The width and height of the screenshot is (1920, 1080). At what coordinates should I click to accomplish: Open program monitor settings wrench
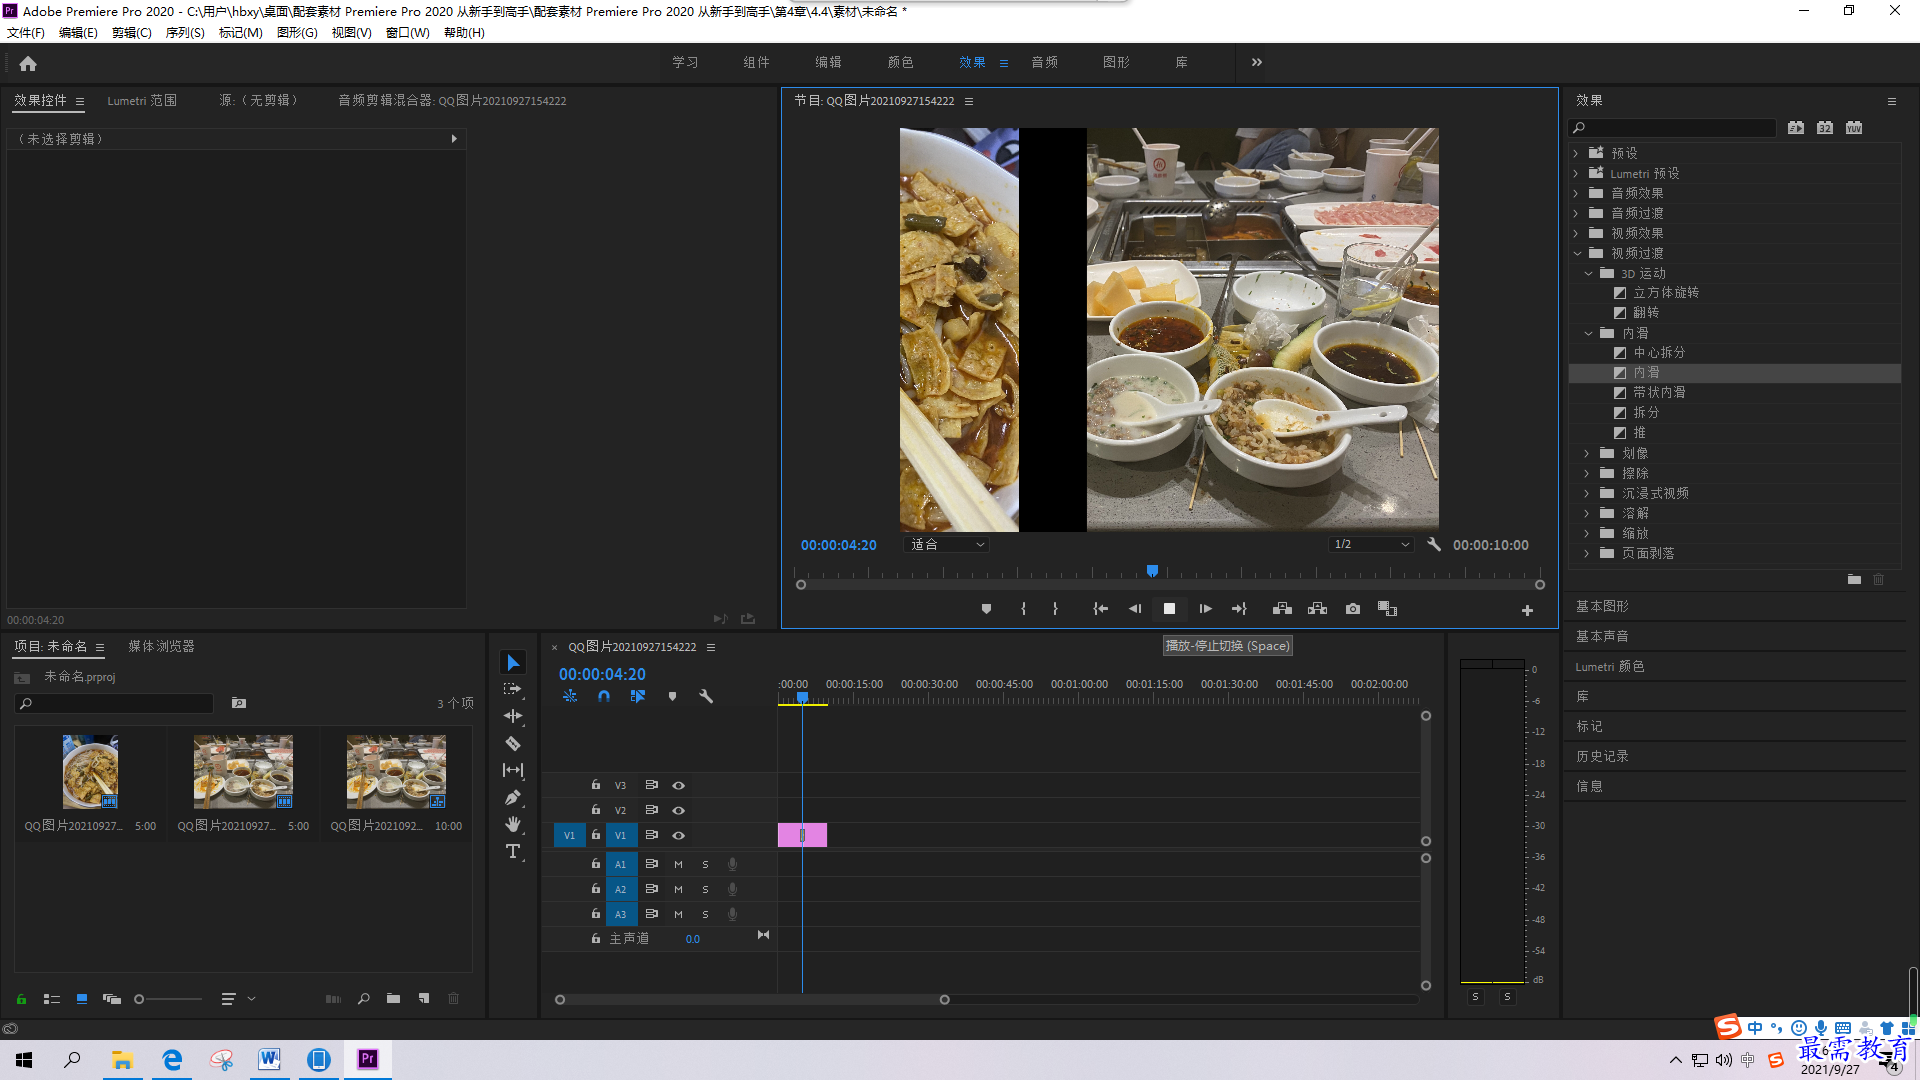click(x=1434, y=545)
